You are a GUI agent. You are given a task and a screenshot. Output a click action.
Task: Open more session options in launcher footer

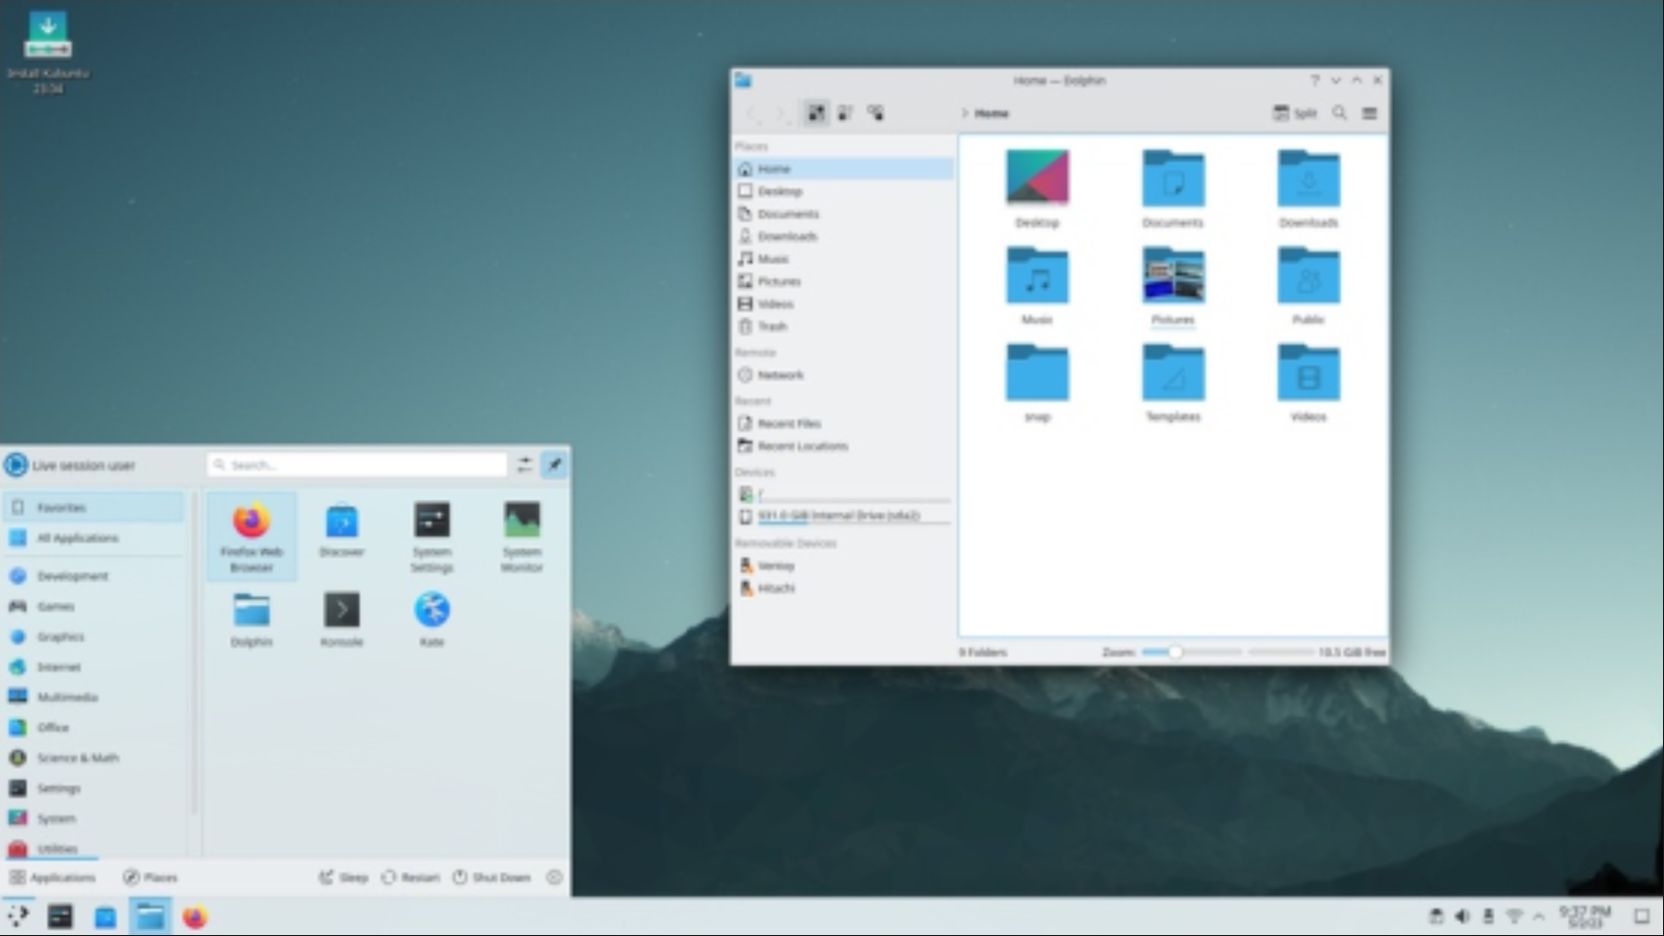554,877
